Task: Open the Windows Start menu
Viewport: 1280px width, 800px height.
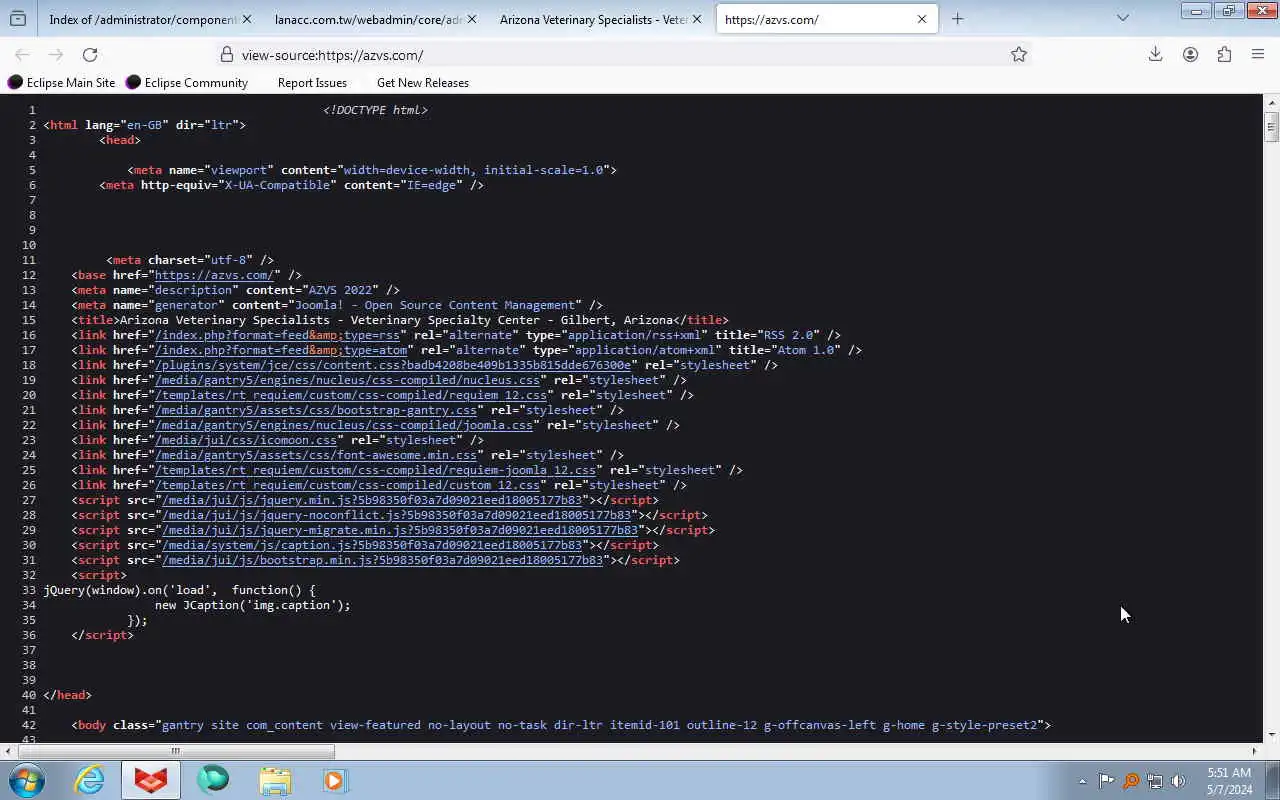Action: (x=26, y=780)
